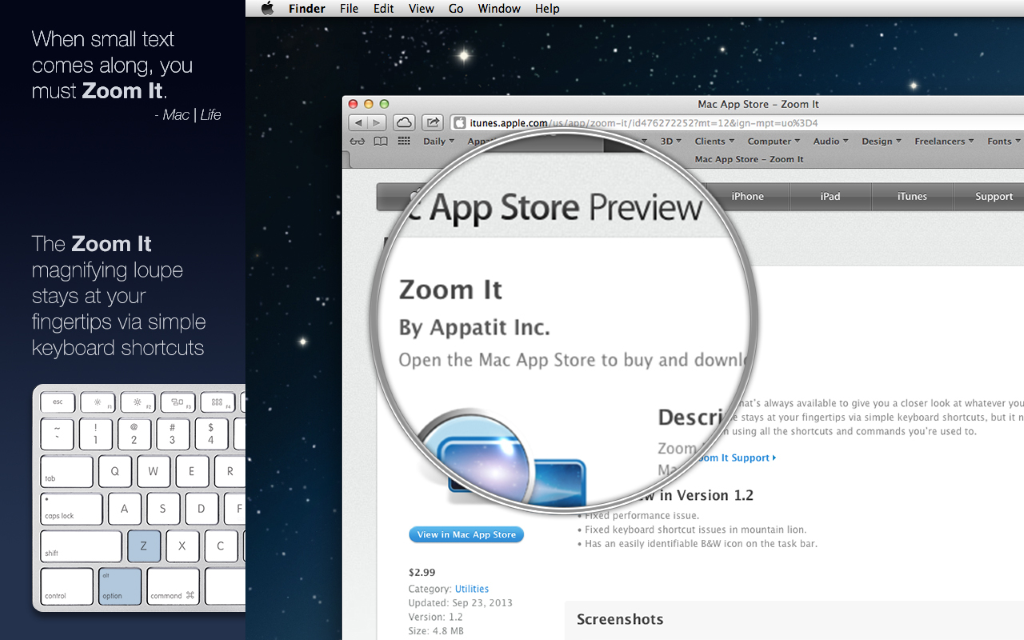Go back with Safari's back arrow
The width and height of the screenshot is (1024, 640).
358,122
